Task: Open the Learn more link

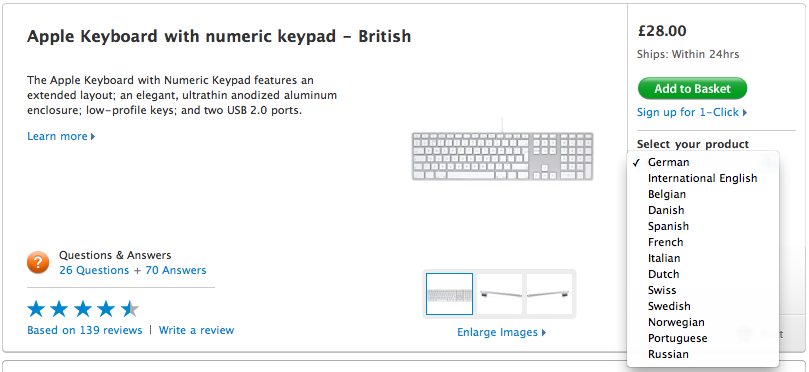Action: pyautogui.click(x=61, y=136)
